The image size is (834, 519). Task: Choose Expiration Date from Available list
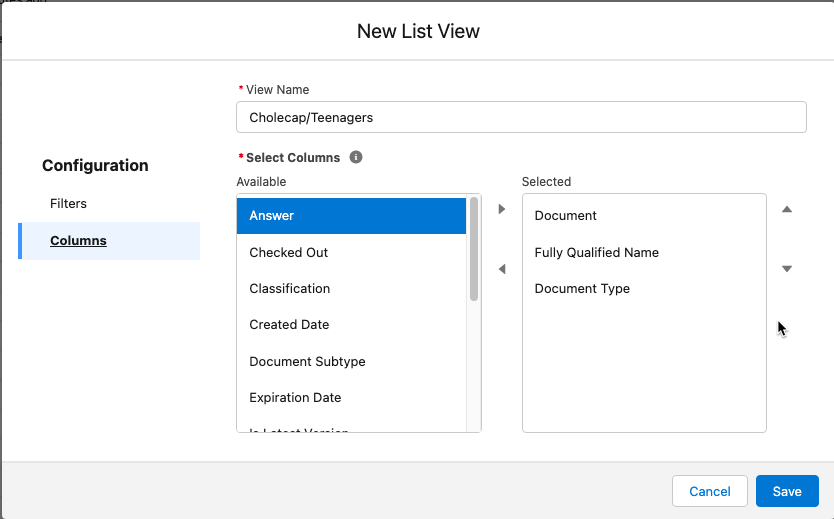pos(351,397)
